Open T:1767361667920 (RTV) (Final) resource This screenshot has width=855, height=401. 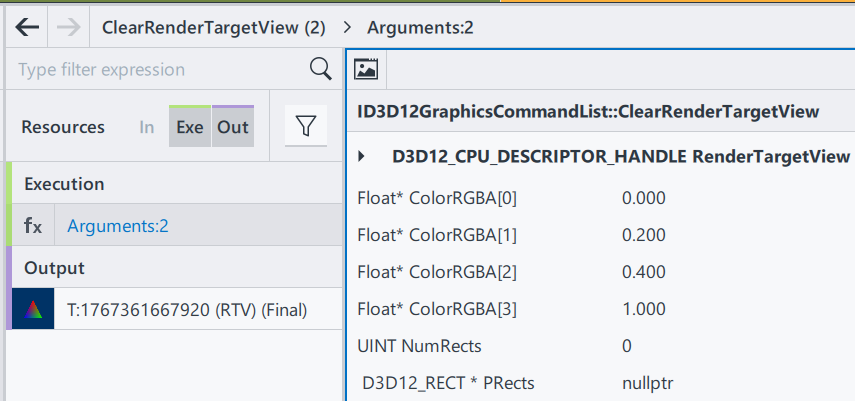pyautogui.click(x=187, y=310)
